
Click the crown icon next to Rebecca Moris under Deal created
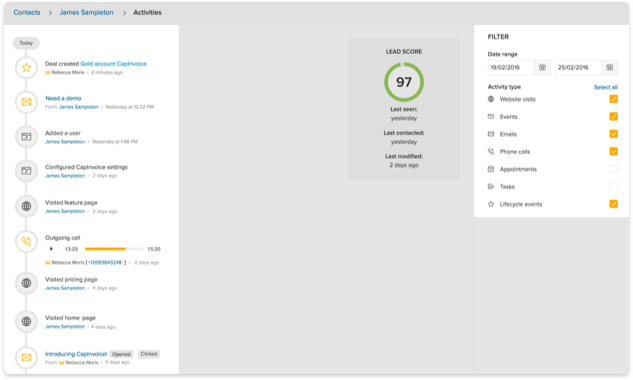(48, 72)
